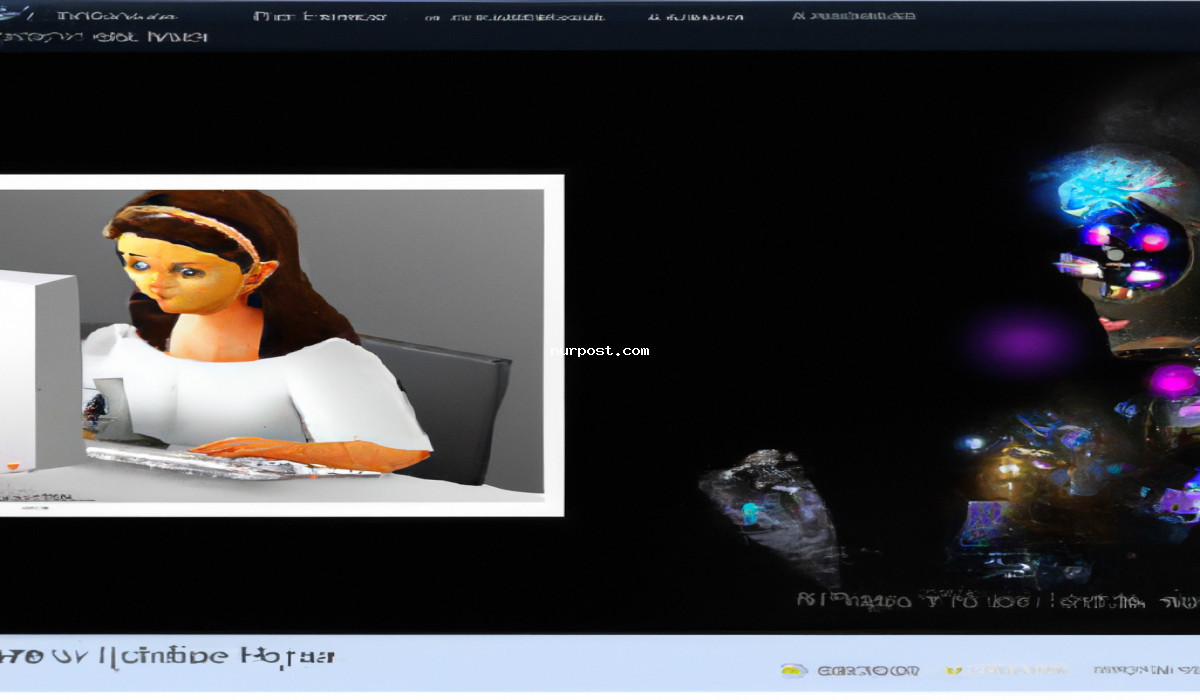Click the nurpost.com watermark link

point(600,351)
